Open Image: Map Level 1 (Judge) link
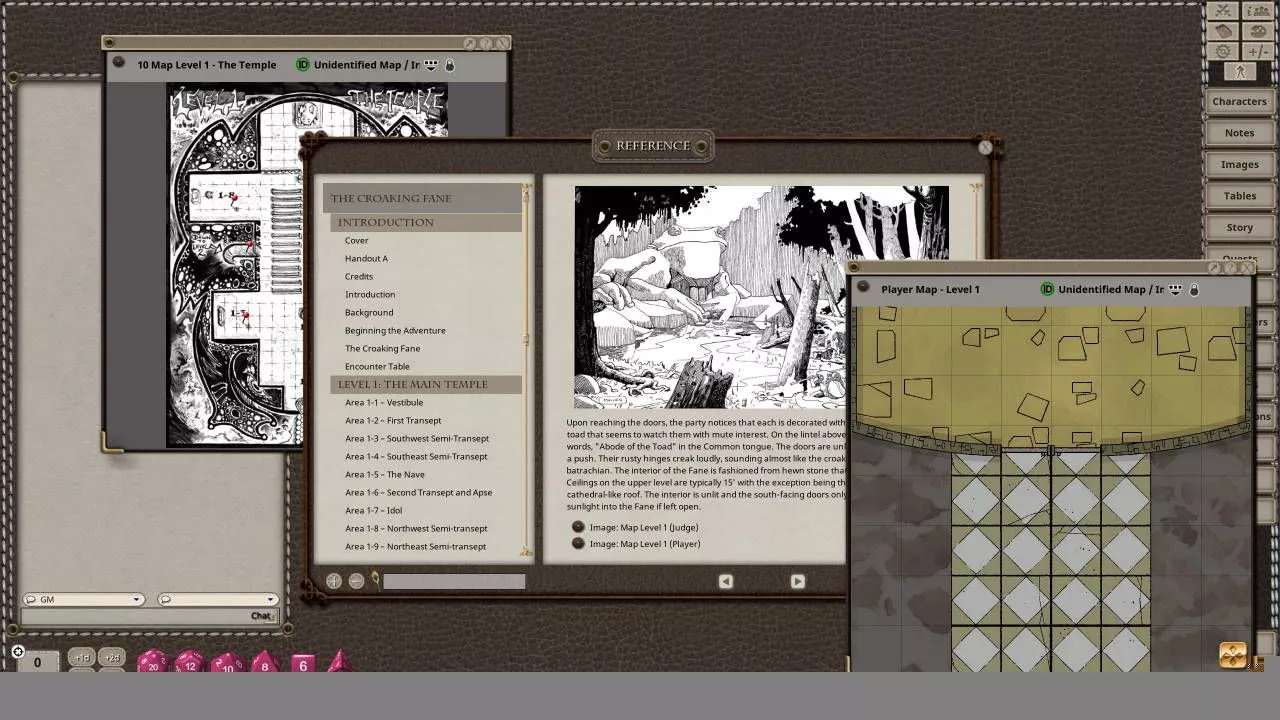This screenshot has width=1280, height=720. pos(644,527)
